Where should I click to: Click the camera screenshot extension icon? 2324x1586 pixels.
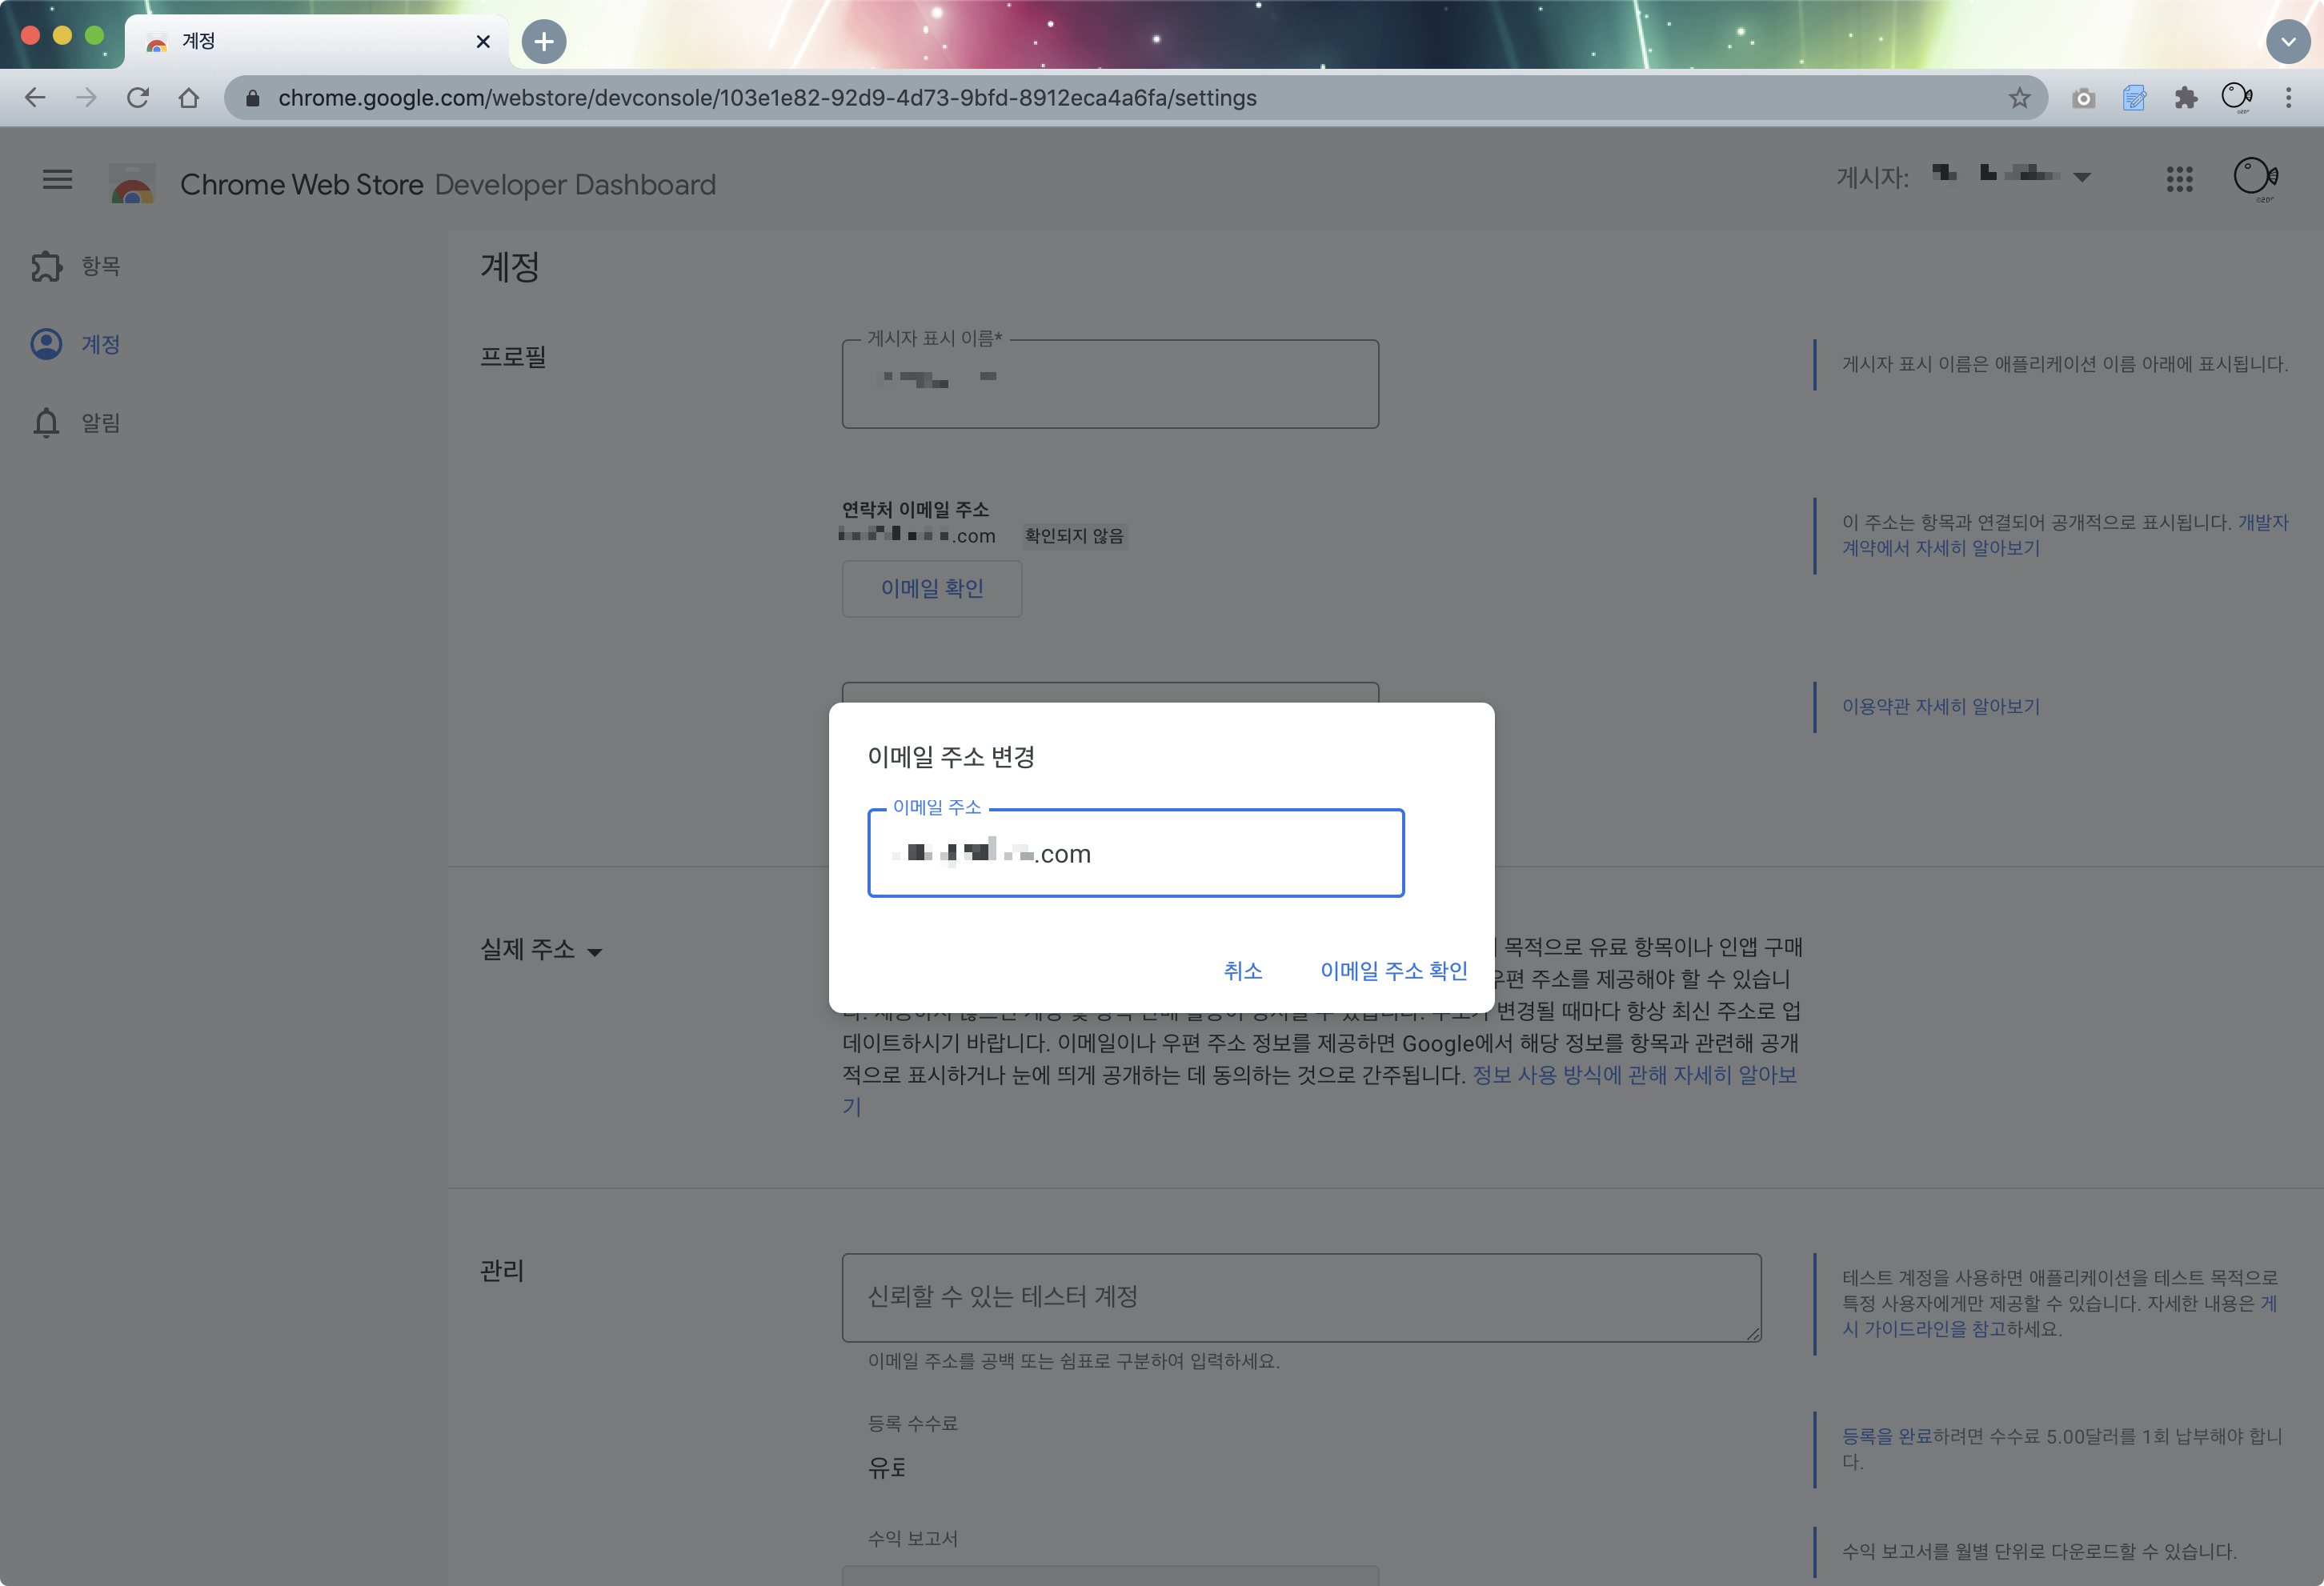(2083, 98)
